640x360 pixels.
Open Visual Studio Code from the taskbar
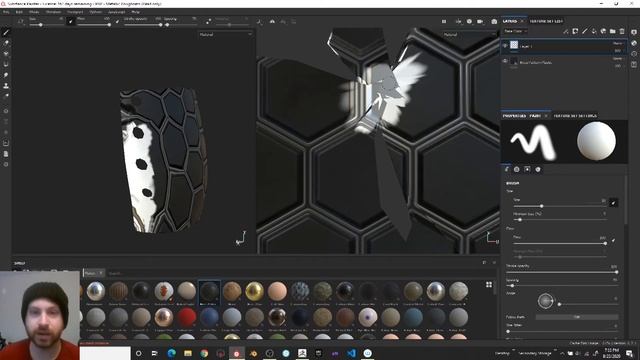(351, 353)
